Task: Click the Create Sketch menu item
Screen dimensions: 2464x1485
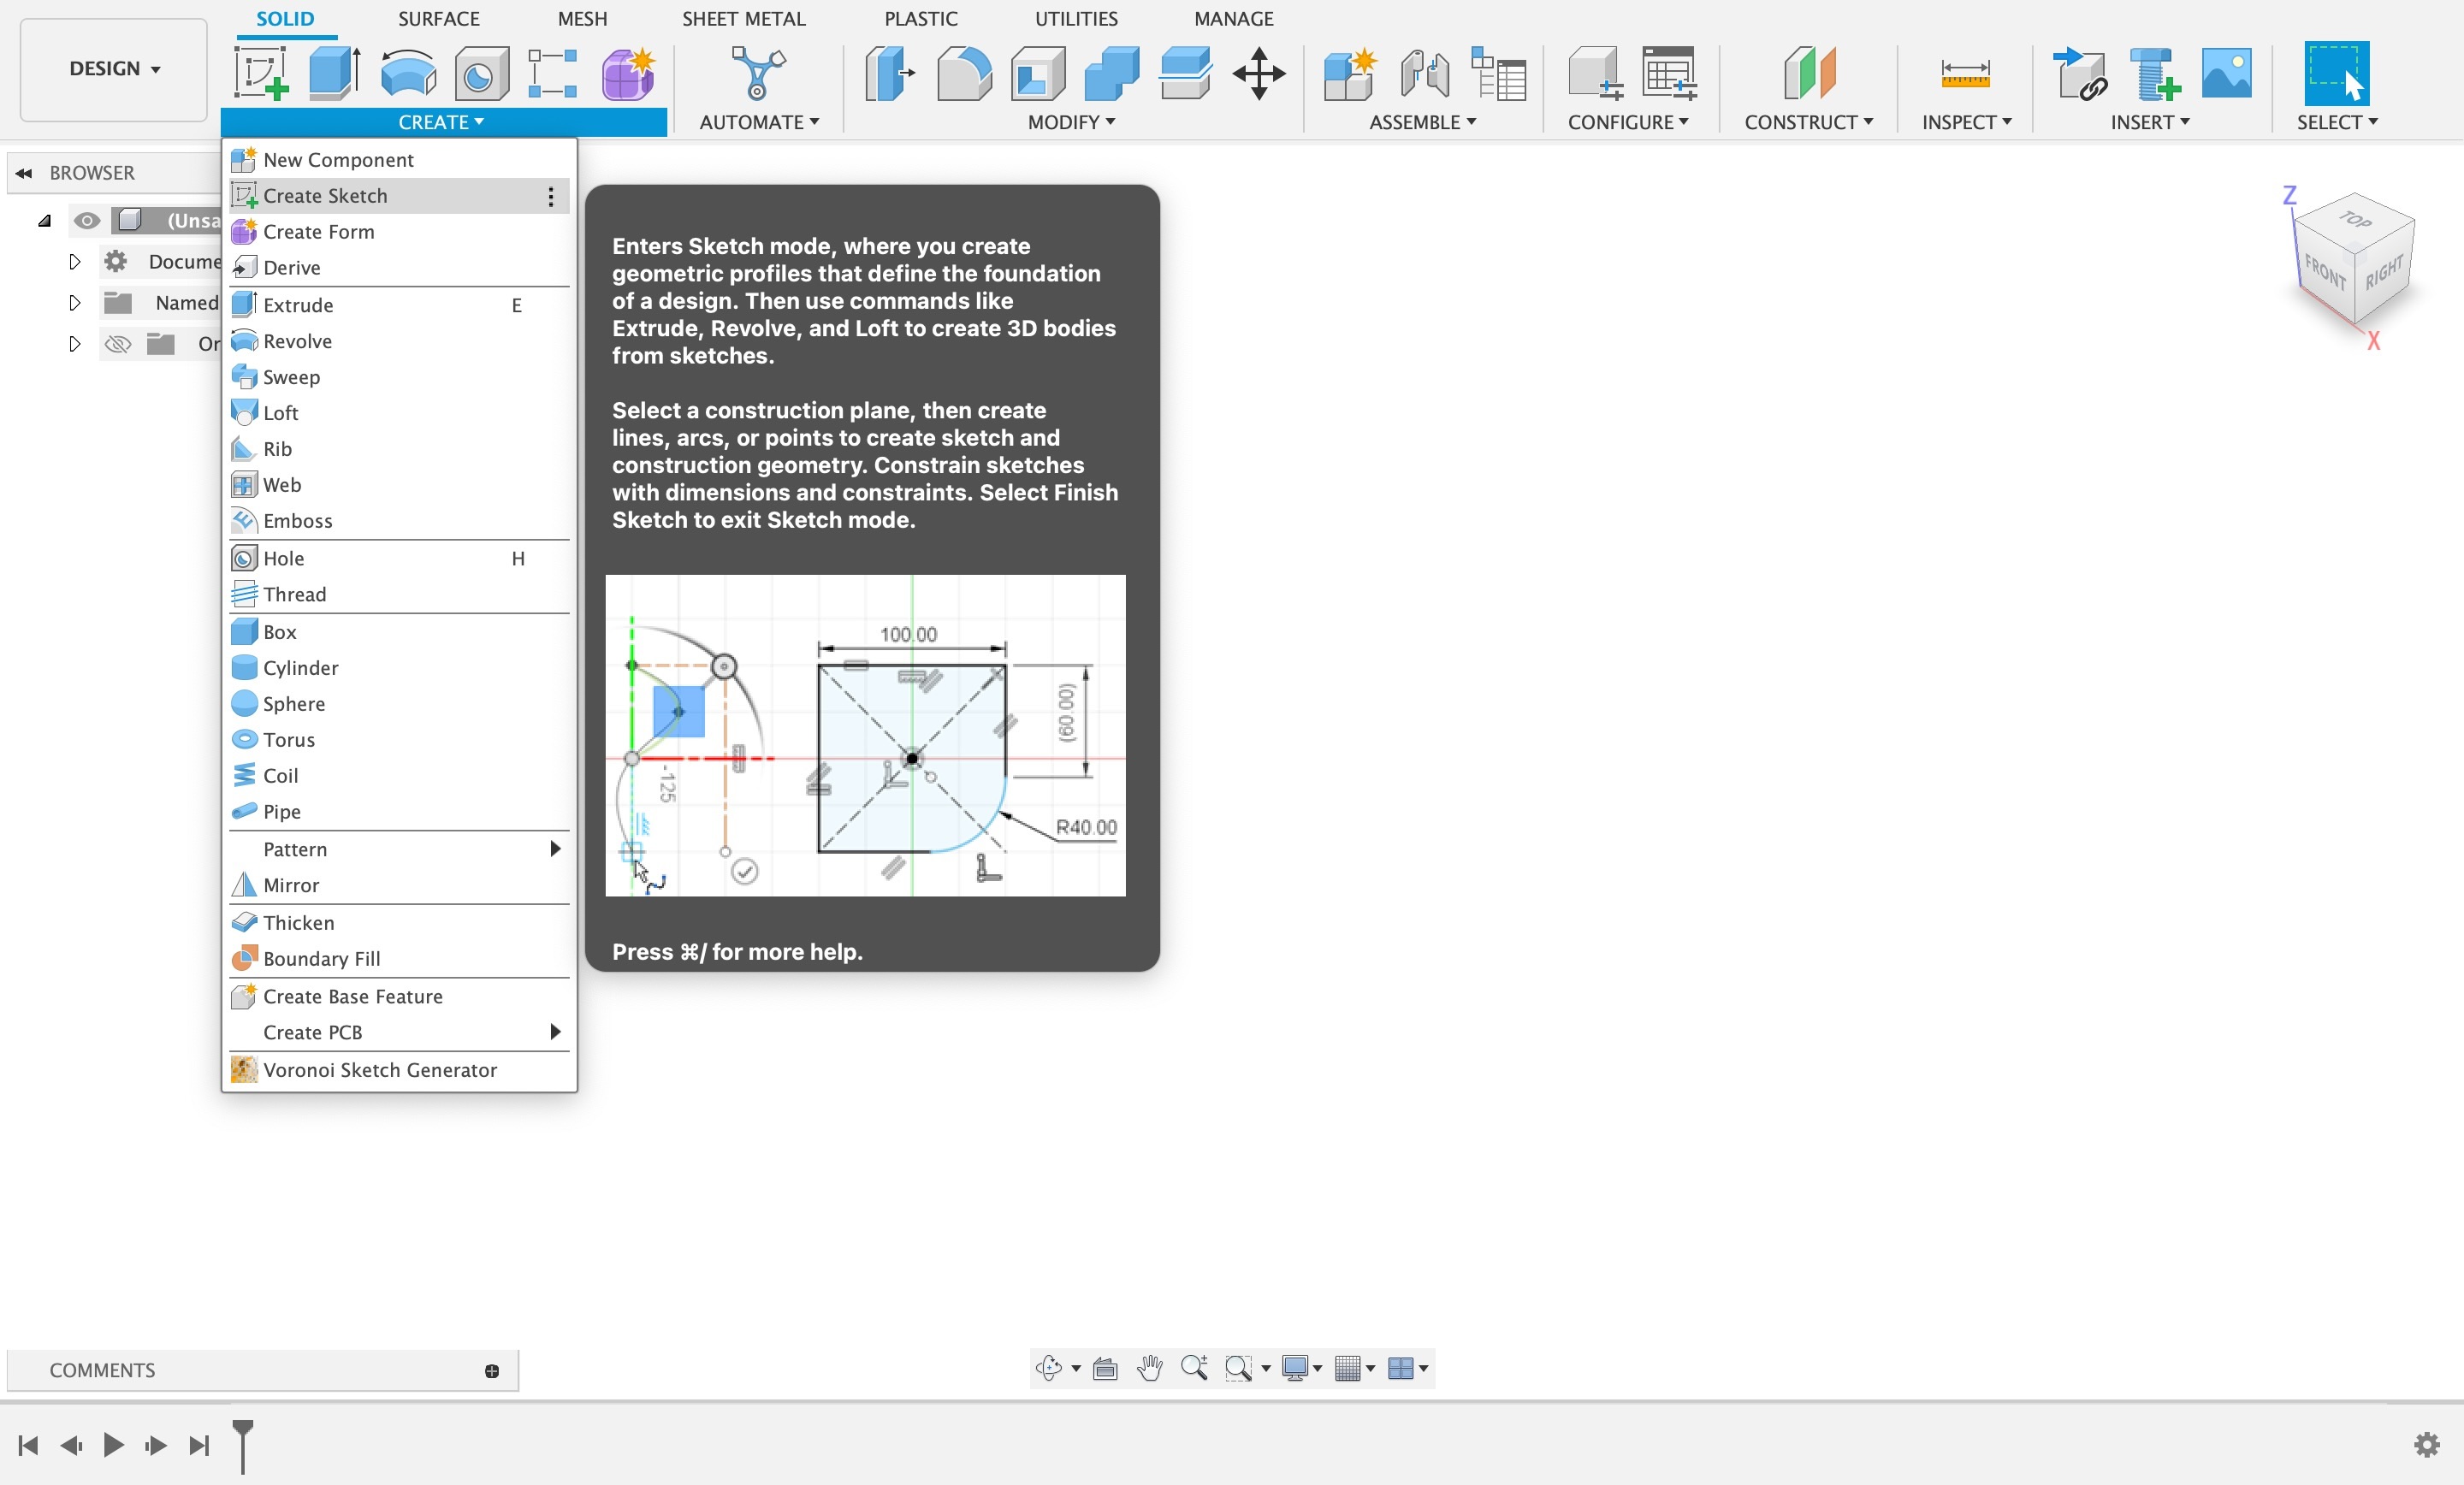Action: (x=326, y=193)
